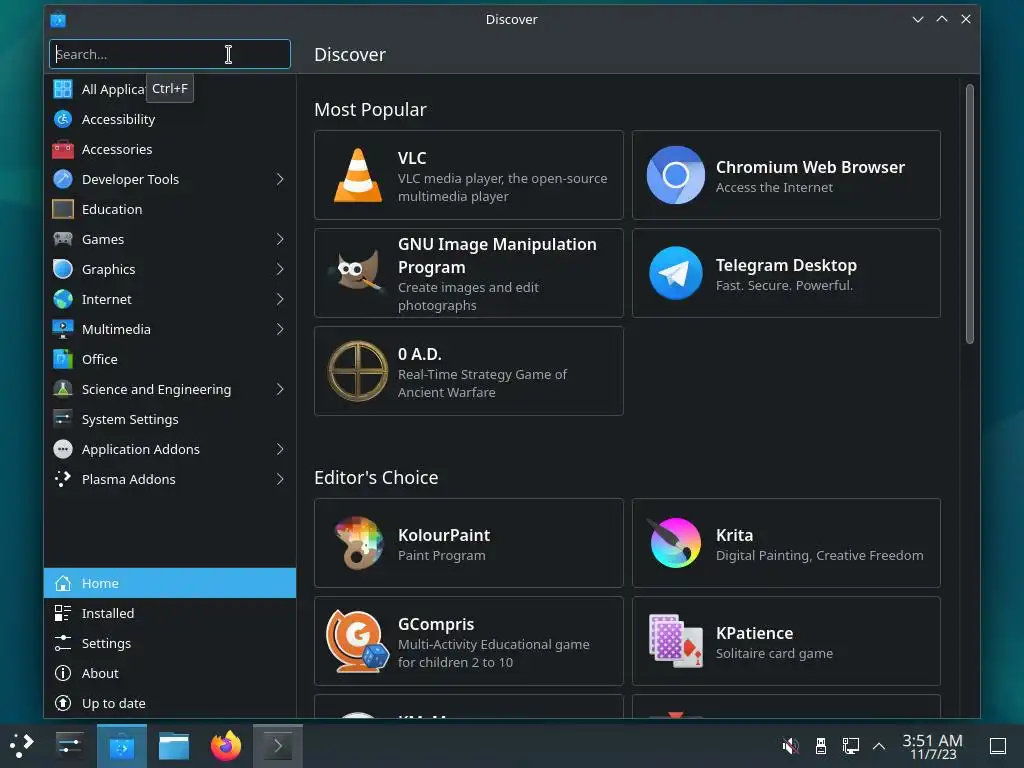
Task: Open the KPatience title text
Action: 754,633
